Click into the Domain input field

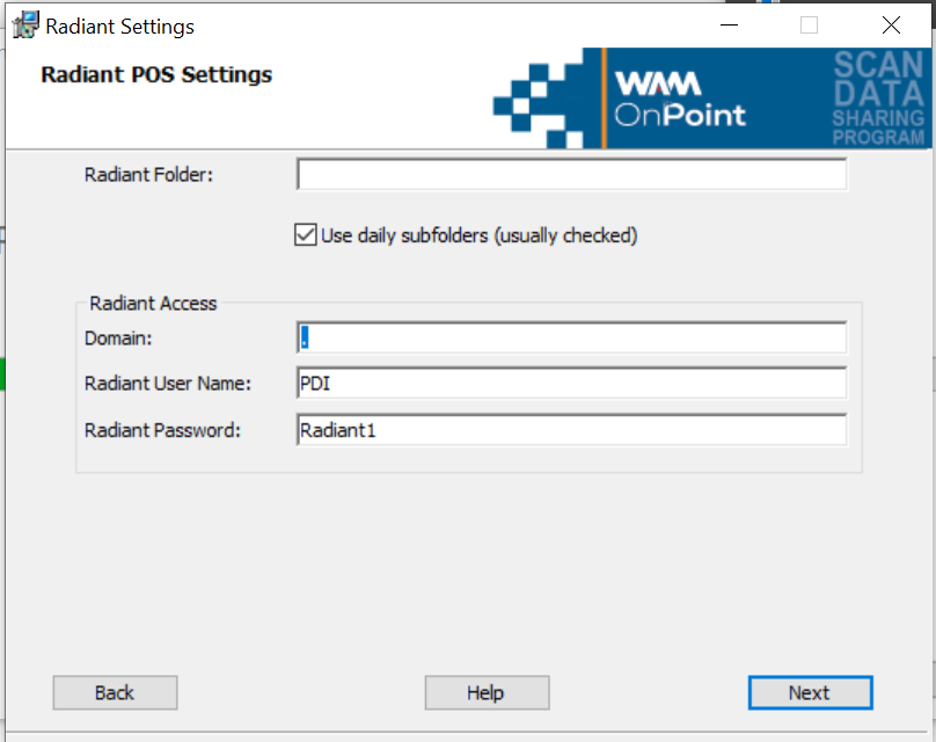tap(571, 338)
